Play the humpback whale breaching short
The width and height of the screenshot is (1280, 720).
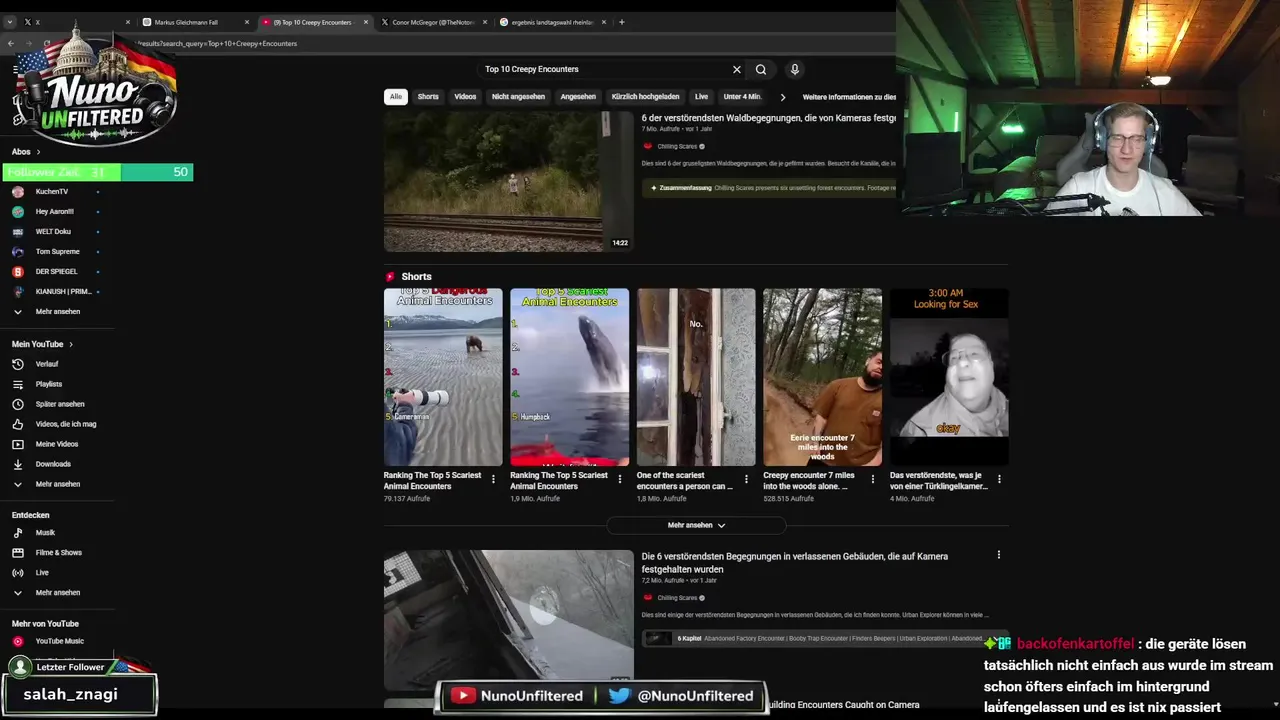point(569,377)
